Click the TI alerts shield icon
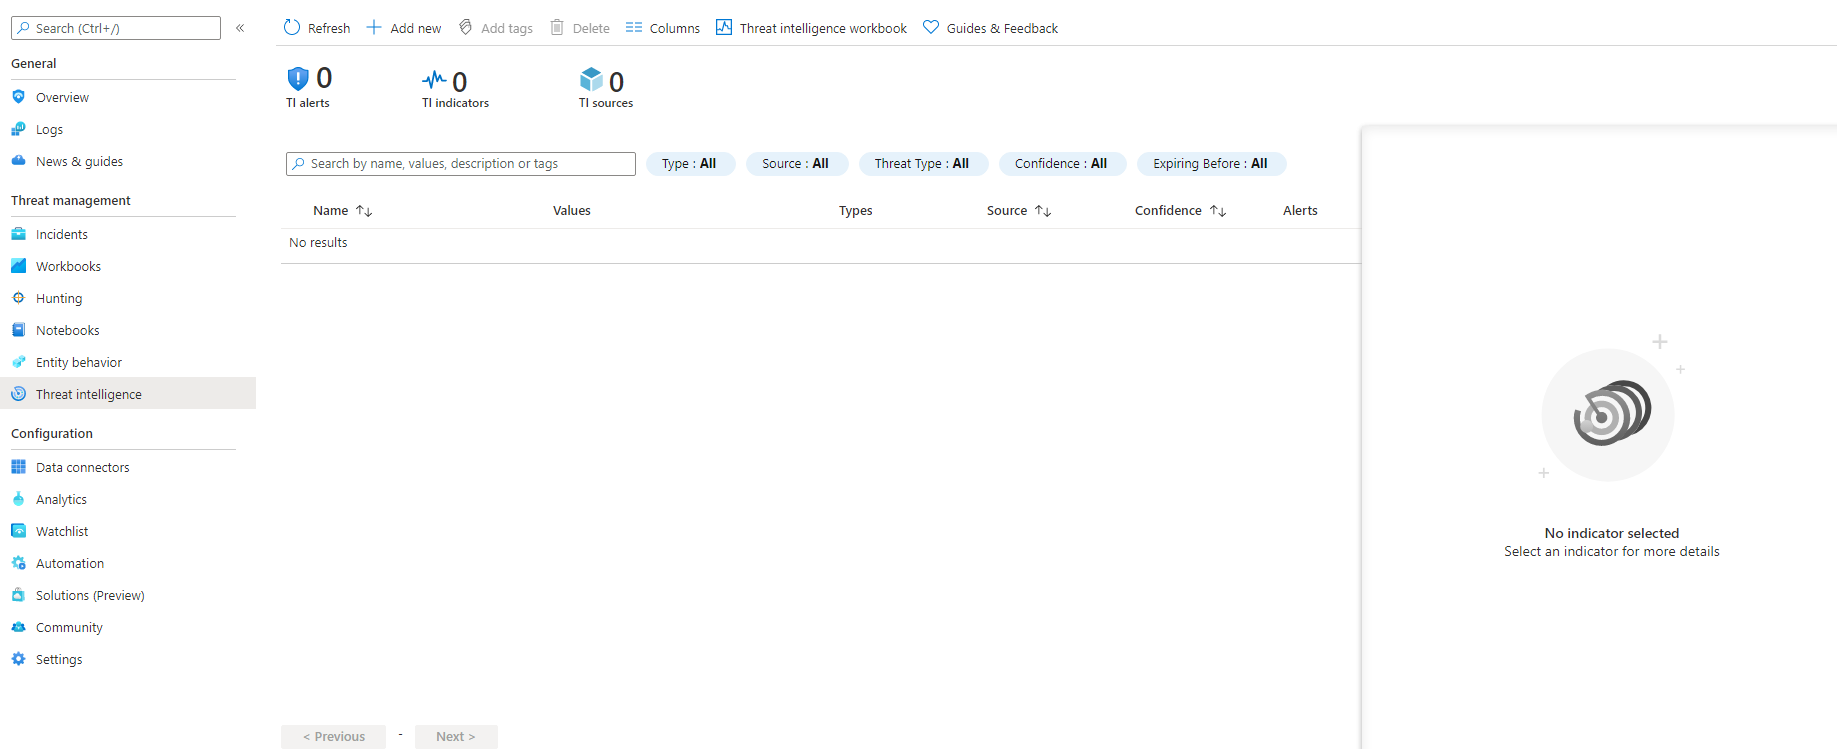Image resolution: width=1837 pixels, height=749 pixels. coord(298,79)
